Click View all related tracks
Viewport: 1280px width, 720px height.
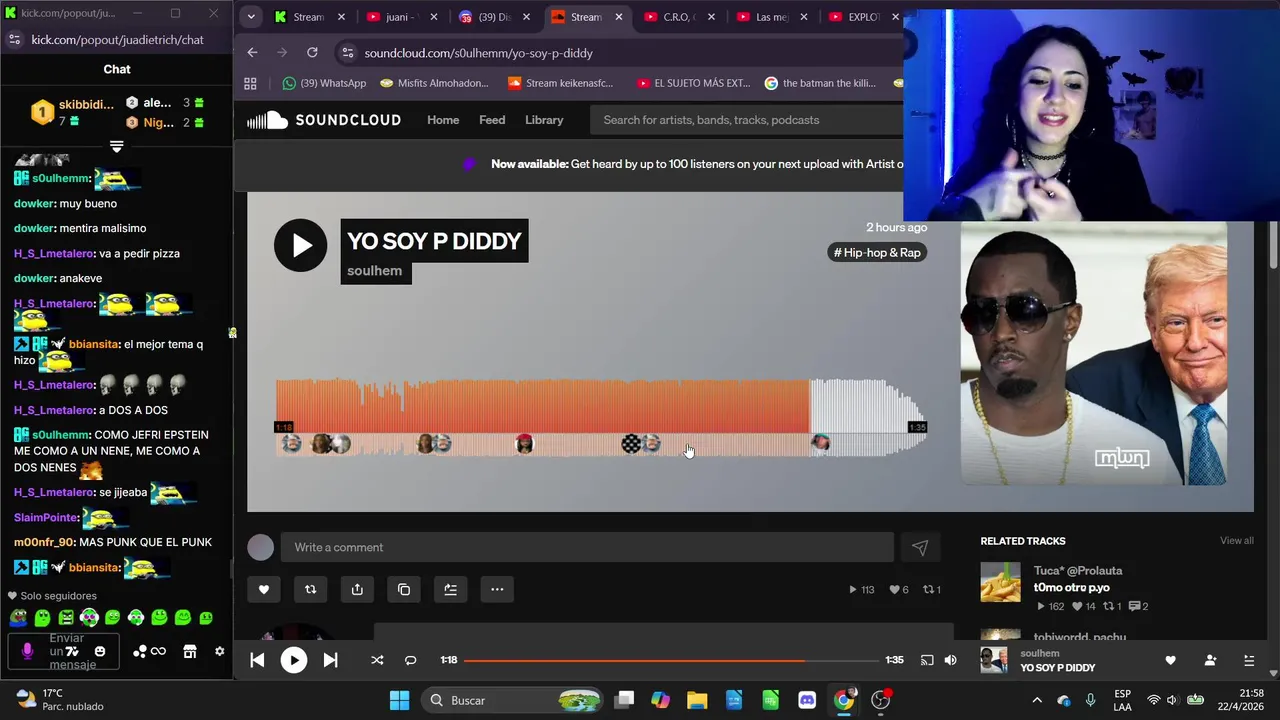pos(1236,541)
